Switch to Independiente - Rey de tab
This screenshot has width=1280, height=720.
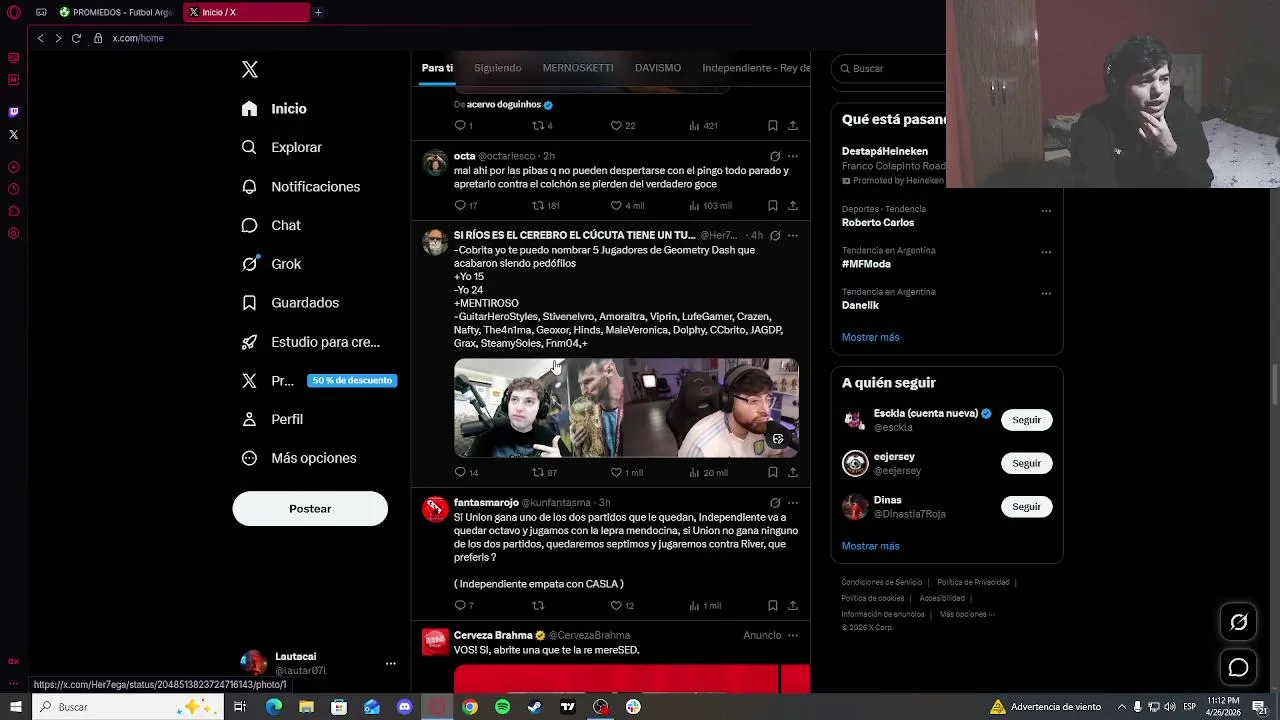(756, 68)
